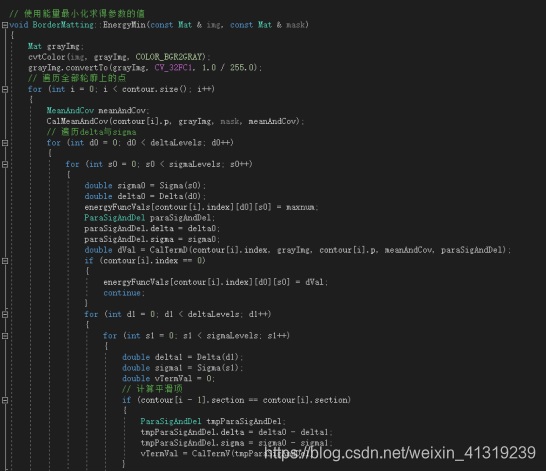Viewport: 546px width, 472px height.
Task: Click the 'tmpParaSigAndDel.delta = delta0 - delta1' line
Action: [x=236, y=432]
